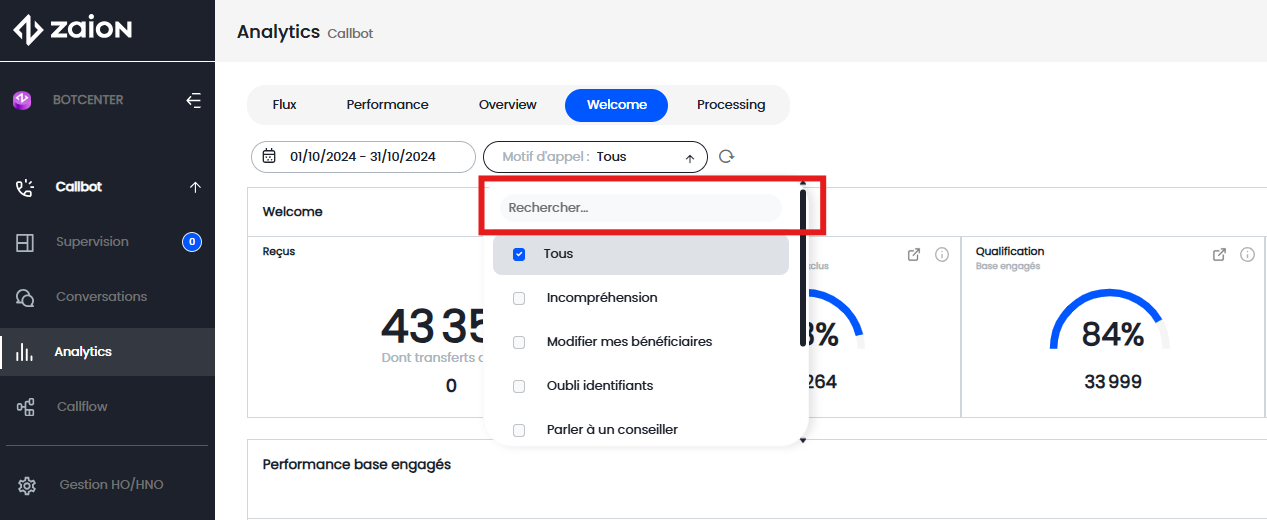This screenshot has height=520, width=1267.
Task: Switch to the Performance tab
Action: (x=387, y=105)
